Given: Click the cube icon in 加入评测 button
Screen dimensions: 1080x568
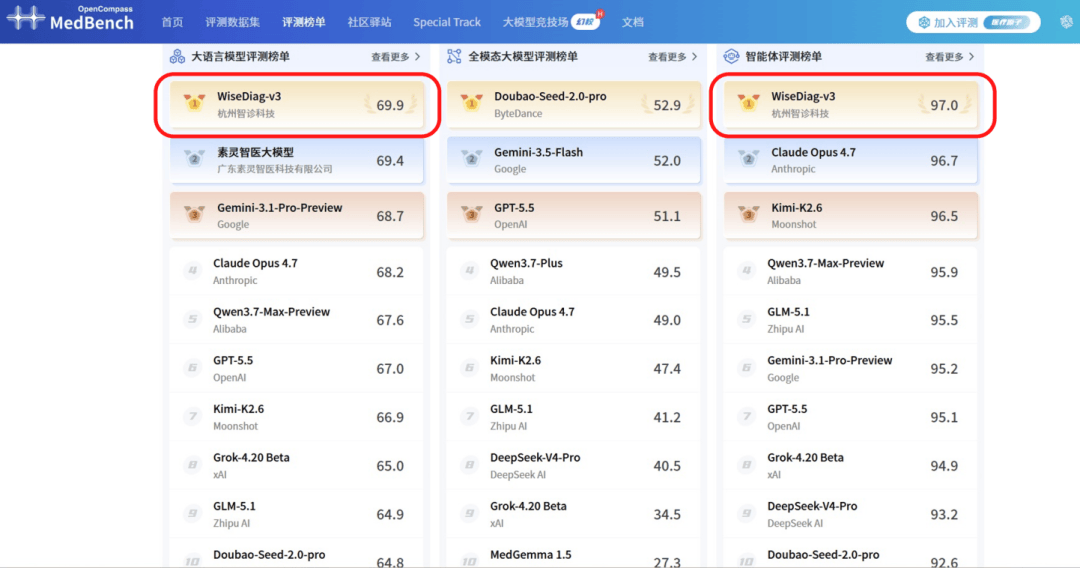Looking at the screenshot, I should (924, 23).
